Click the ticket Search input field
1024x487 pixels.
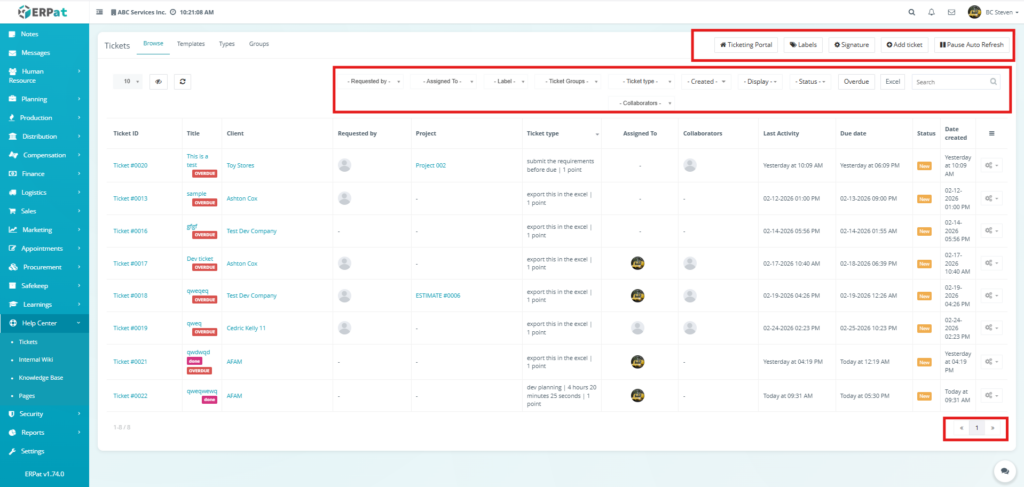point(950,81)
